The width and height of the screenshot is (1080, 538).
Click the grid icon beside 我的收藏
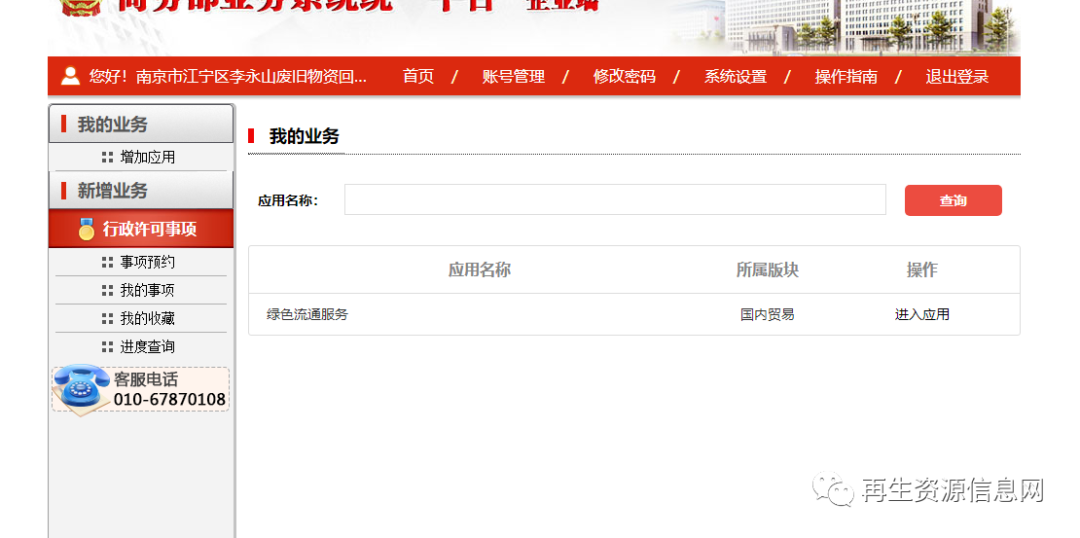tap(107, 319)
